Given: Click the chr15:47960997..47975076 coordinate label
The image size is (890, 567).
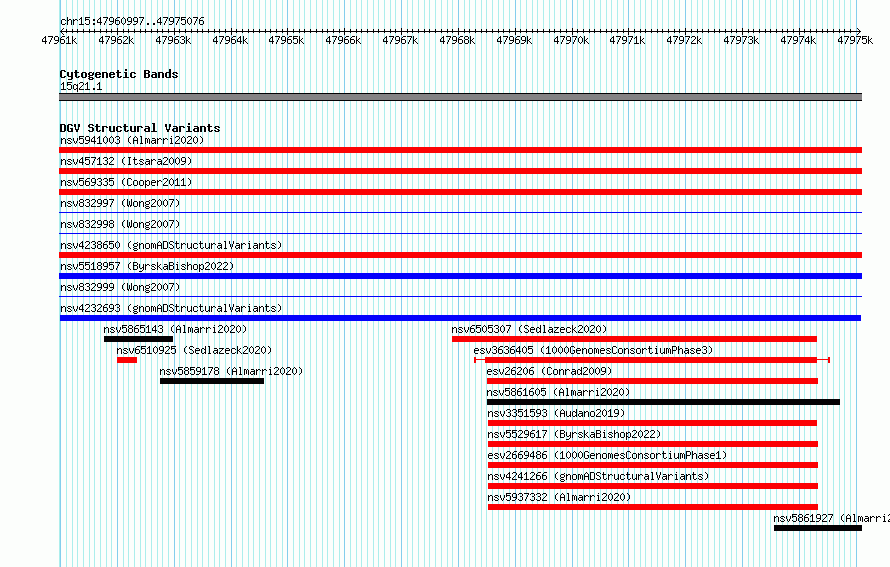Looking at the screenshot, I should [132, 21].
